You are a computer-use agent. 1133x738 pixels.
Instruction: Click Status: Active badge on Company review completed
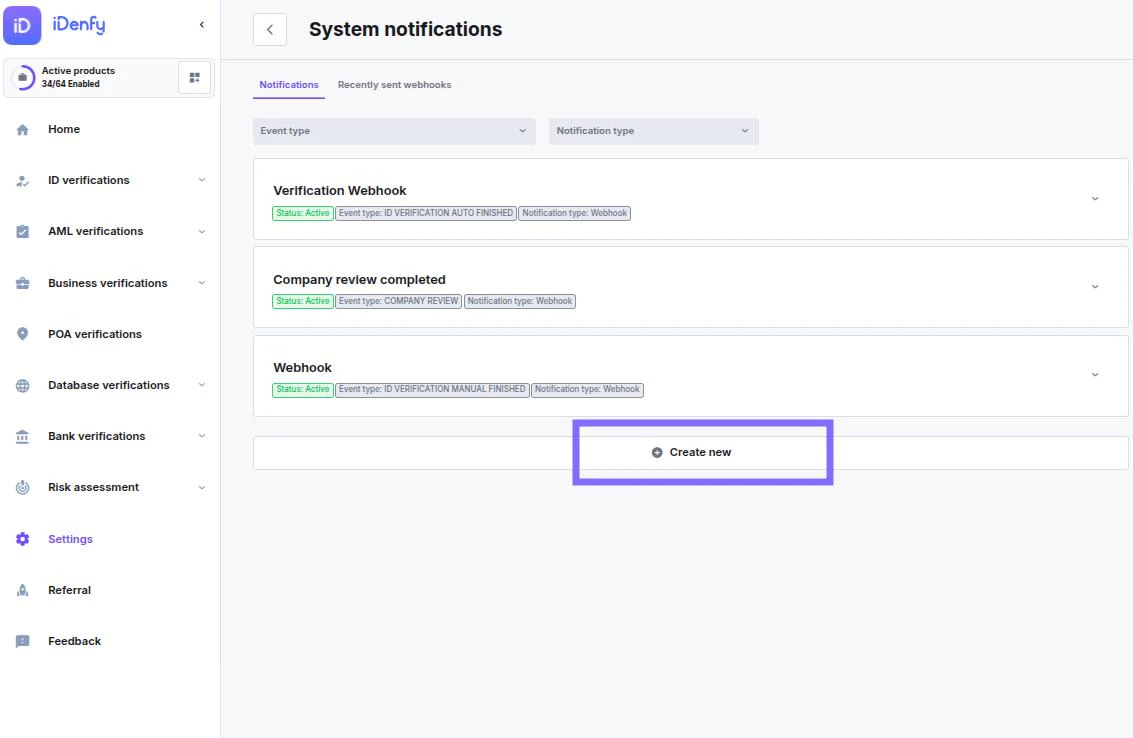point(303,301)
